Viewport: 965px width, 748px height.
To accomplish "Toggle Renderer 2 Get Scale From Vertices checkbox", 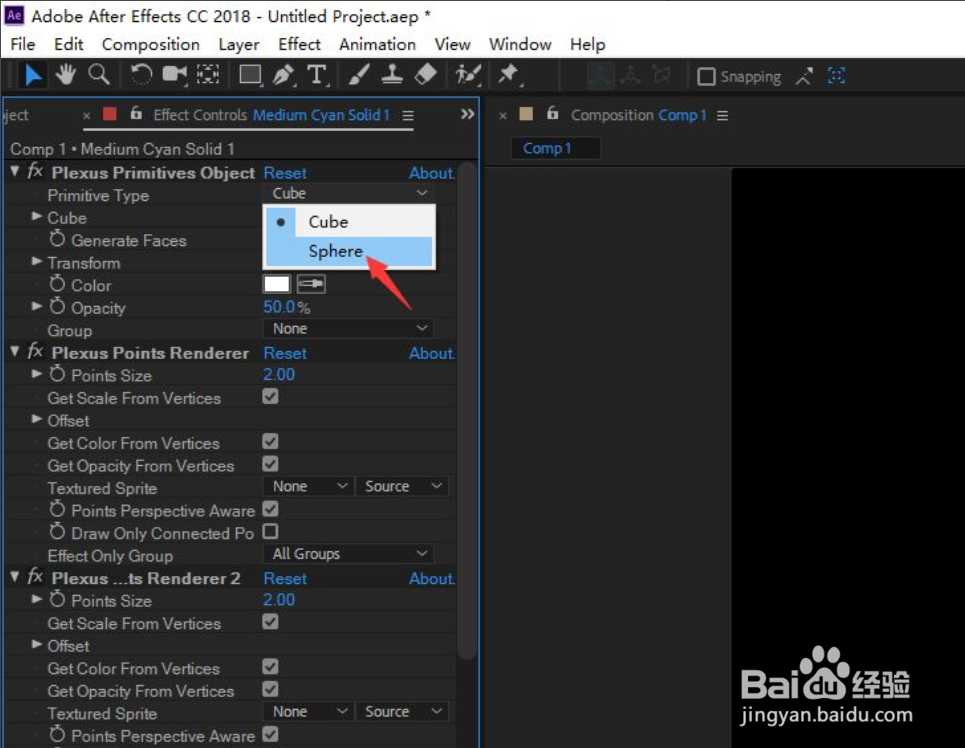I will click(x=270, y=622).
